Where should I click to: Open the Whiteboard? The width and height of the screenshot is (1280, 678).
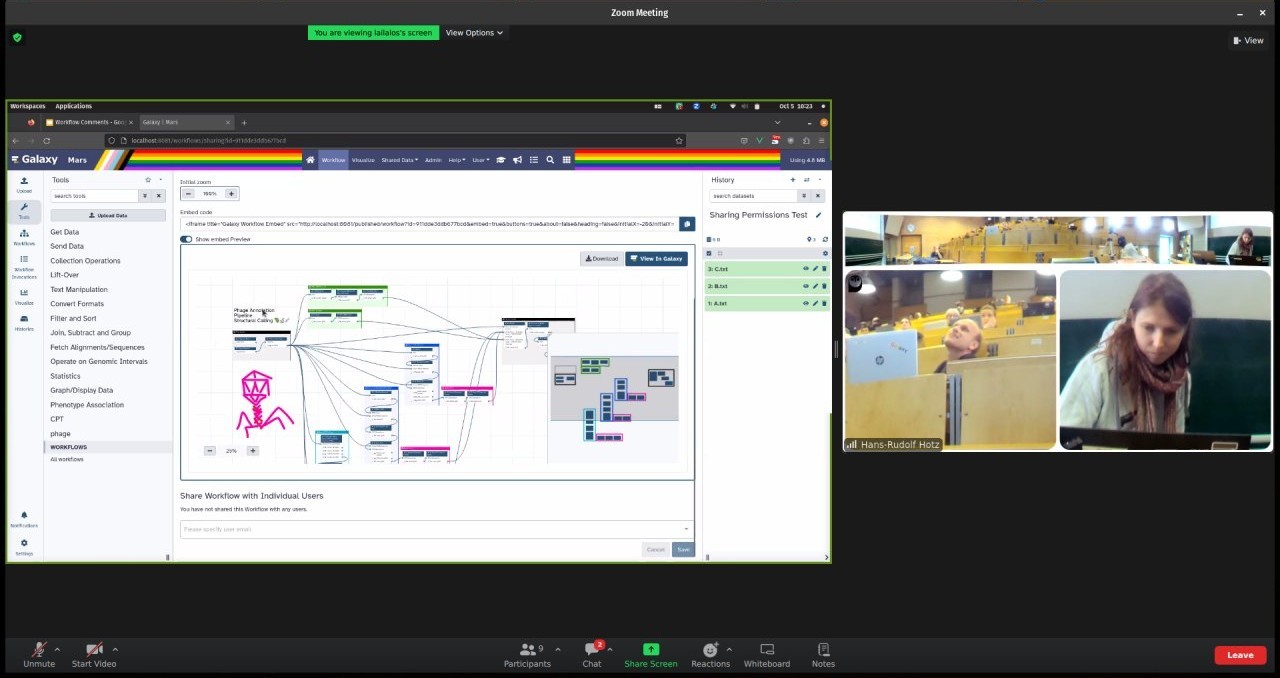point(767,650)
